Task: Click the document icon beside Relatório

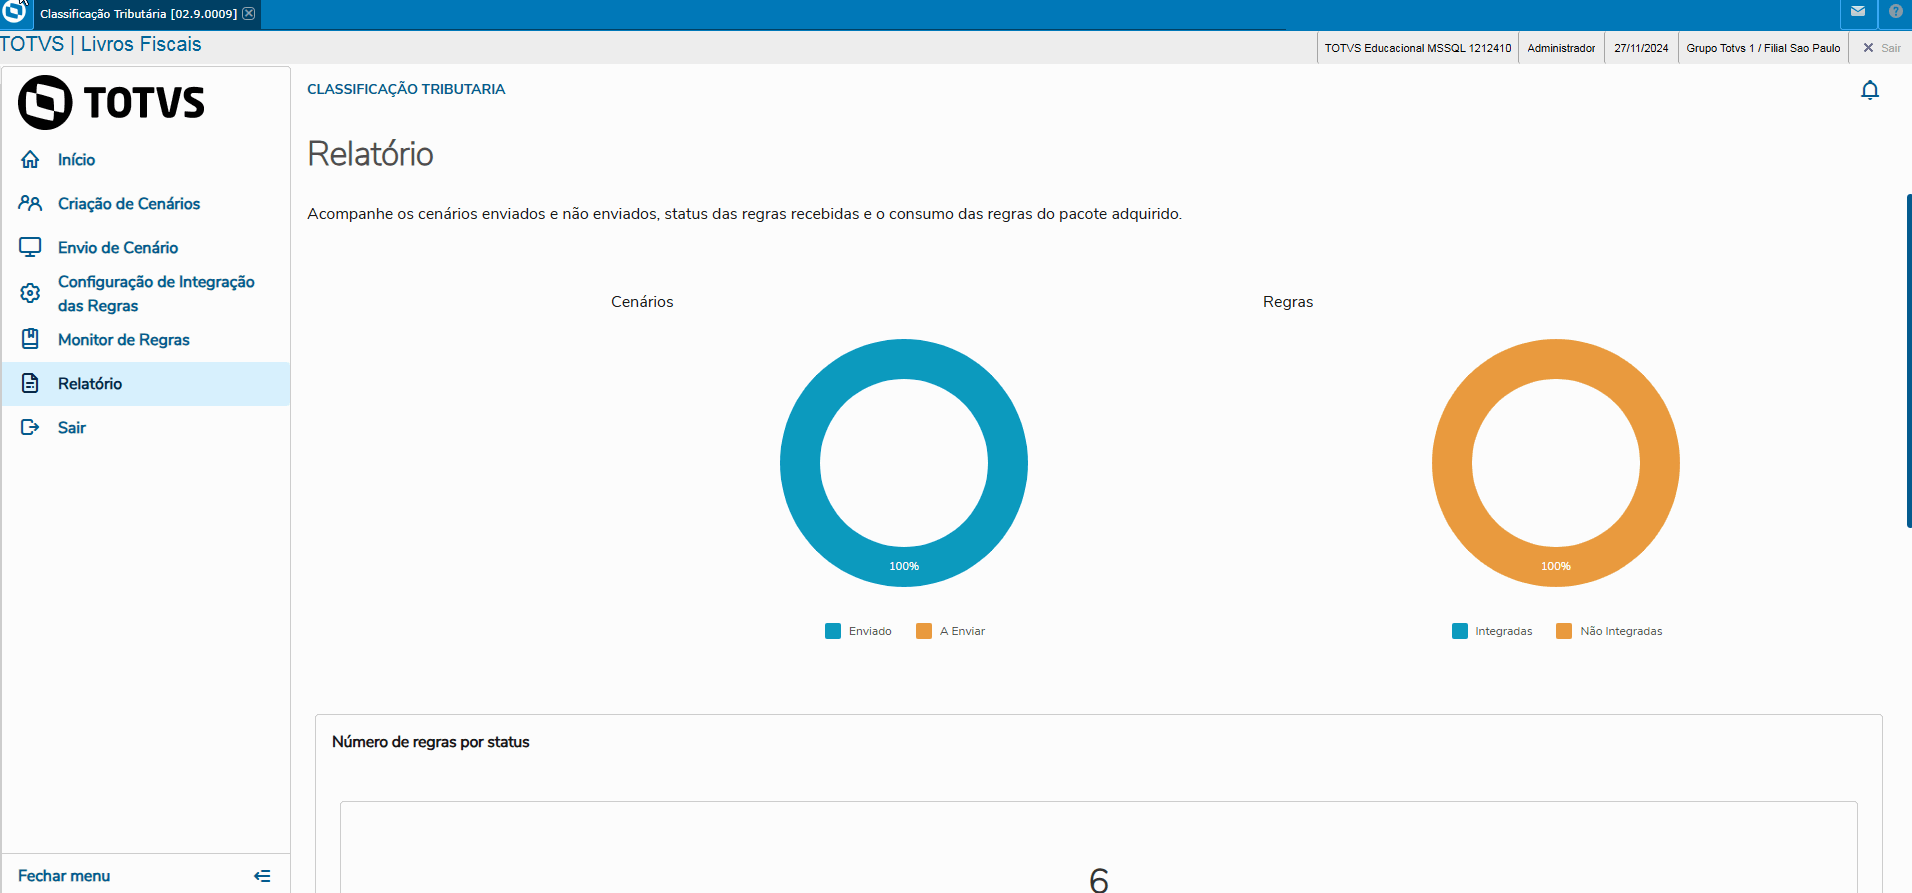Action: (30, 383)
